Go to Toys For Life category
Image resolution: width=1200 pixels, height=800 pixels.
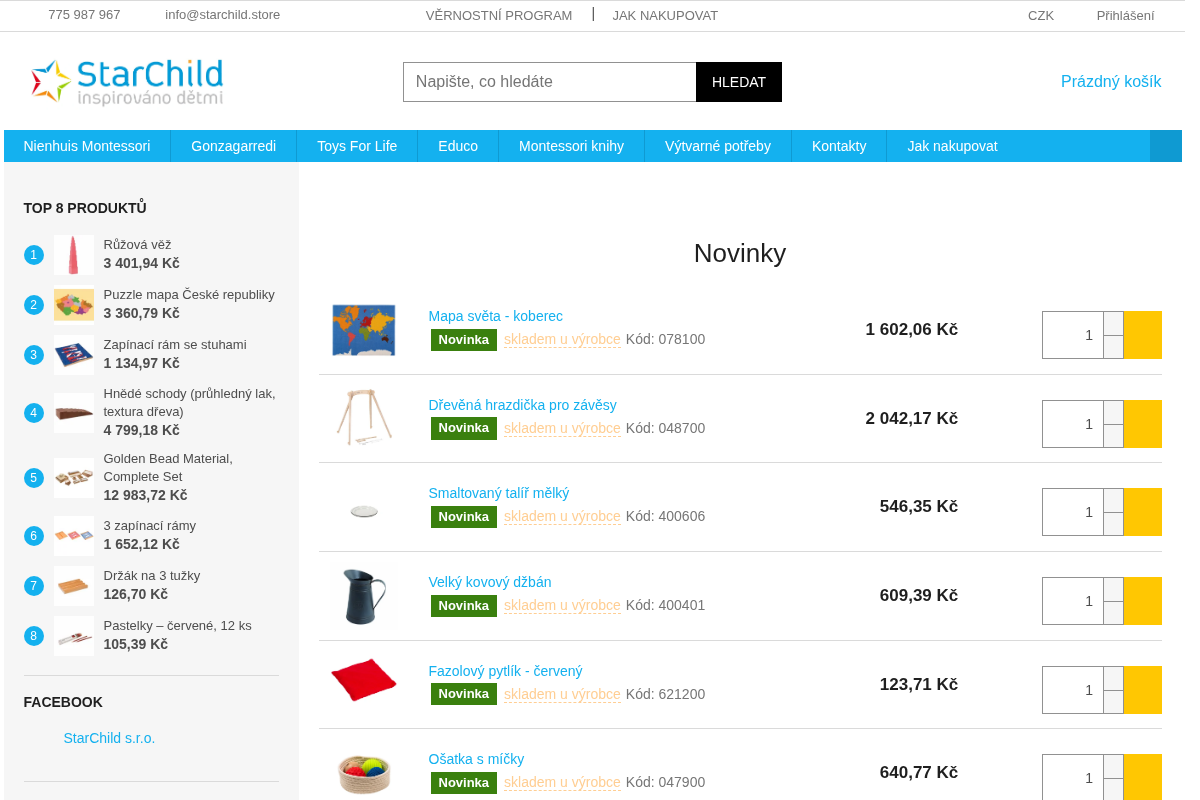click(357, 146)
